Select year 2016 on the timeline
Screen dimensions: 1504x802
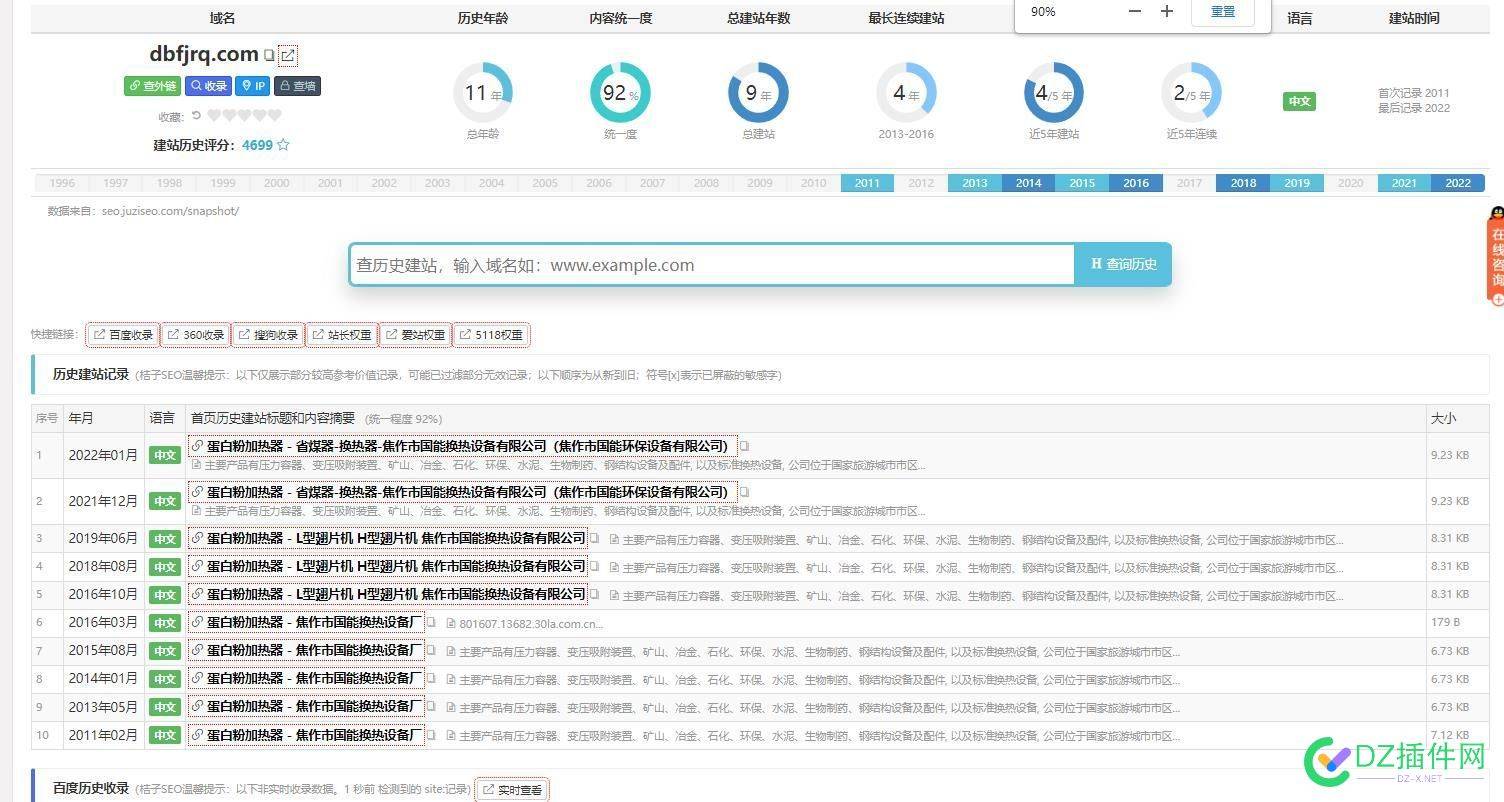click(x=1136, y=183)
